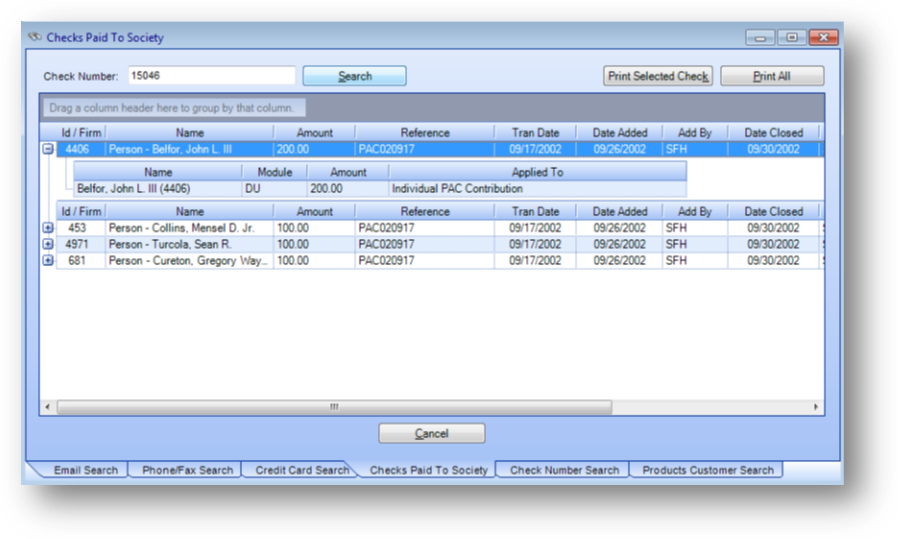Click SFH in the Turcola row

click(695, 244)
